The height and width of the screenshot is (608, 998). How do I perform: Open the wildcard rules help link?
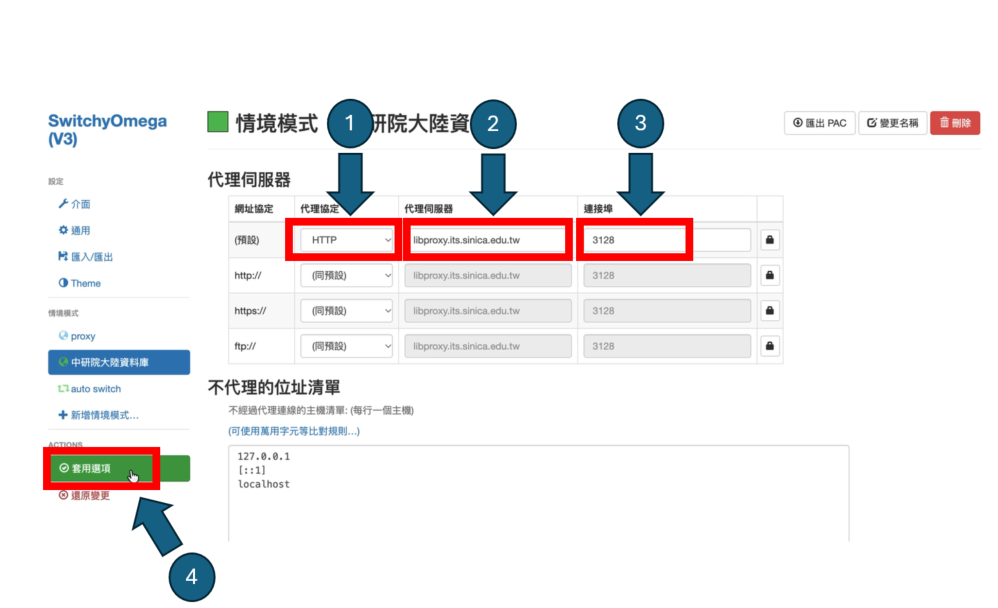[294, 431]
